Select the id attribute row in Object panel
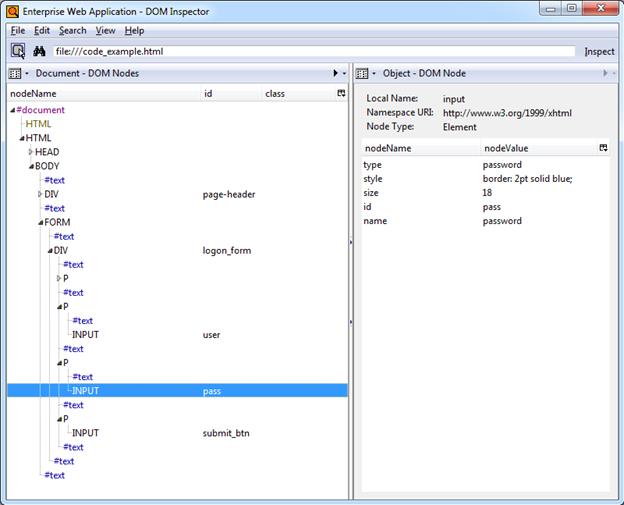Screen dimensions: 624x505 point(485,207)
